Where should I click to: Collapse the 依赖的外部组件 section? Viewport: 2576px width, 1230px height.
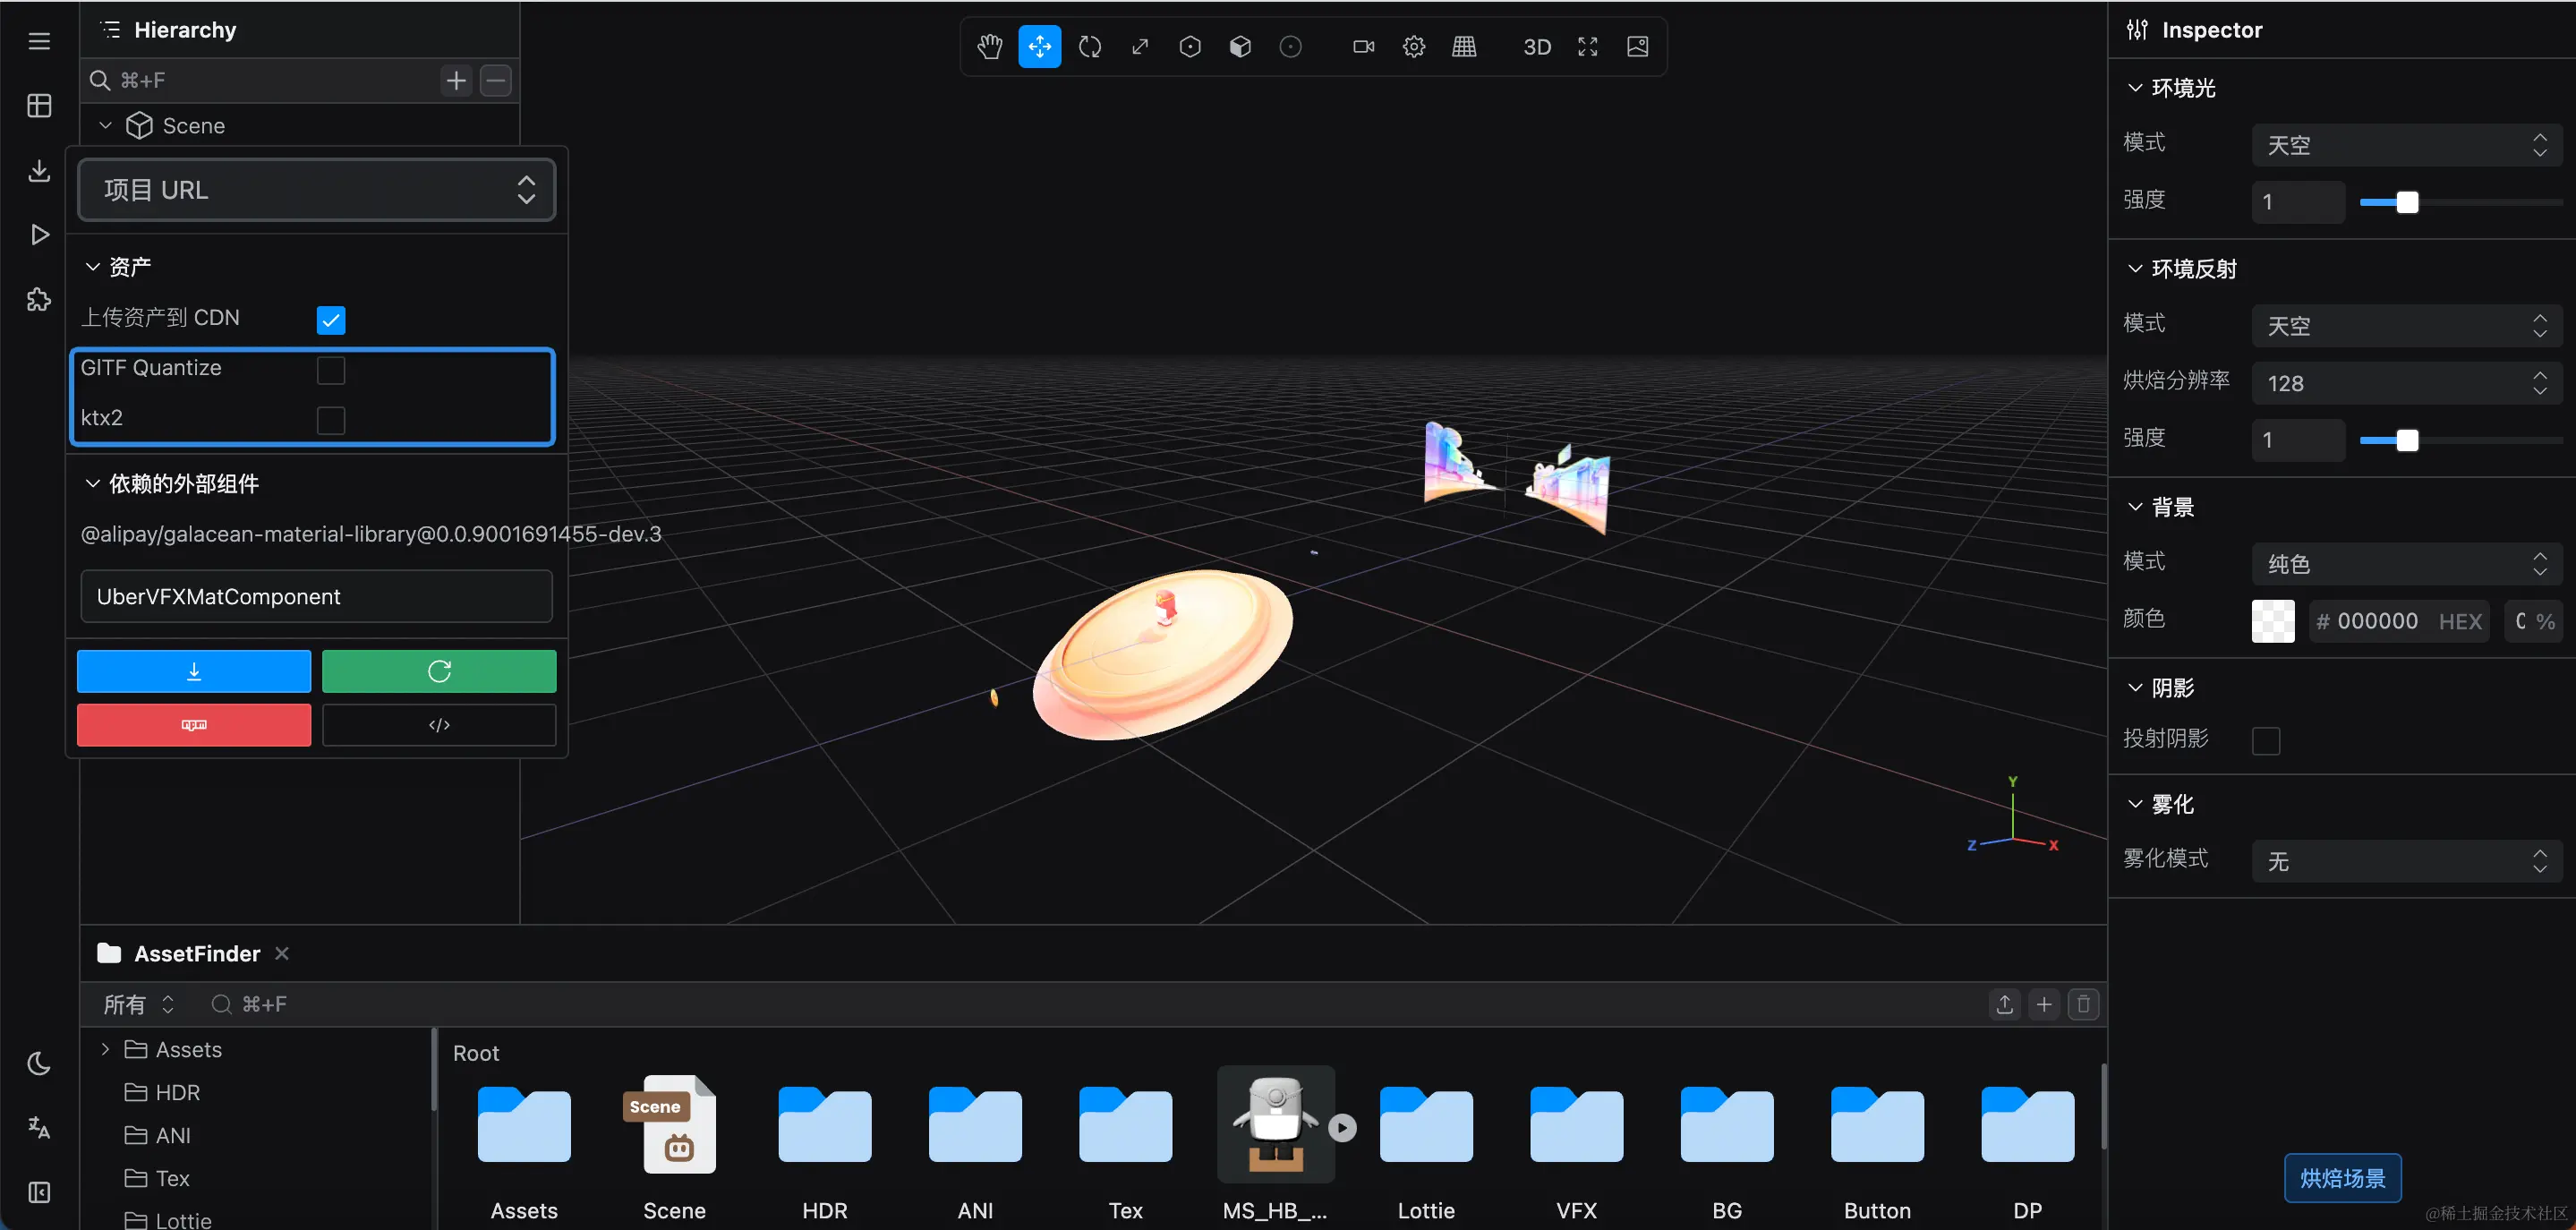pos(93,484)
